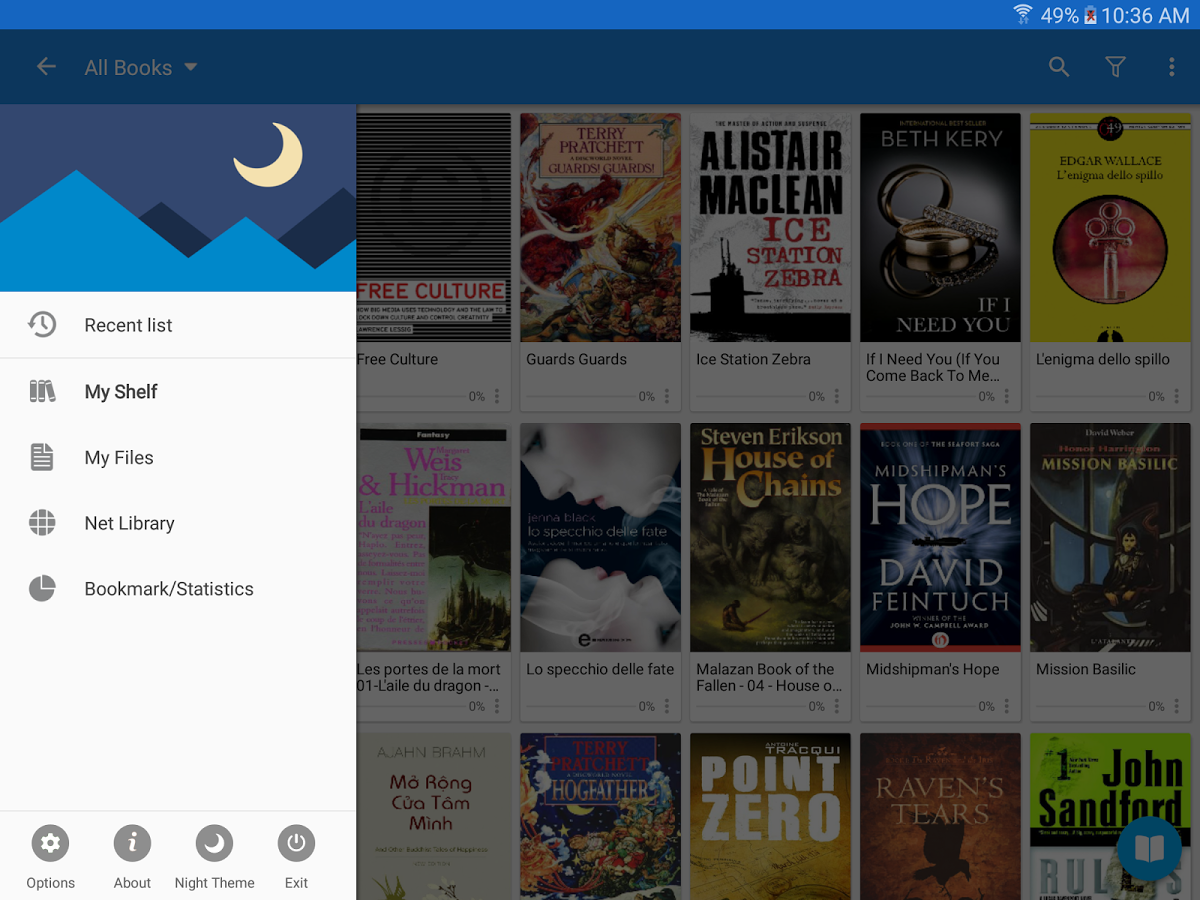Toggle Night Theme moon button
Image resolution: width=1200 pixels, height=900 pixels.
coord(214,844)
